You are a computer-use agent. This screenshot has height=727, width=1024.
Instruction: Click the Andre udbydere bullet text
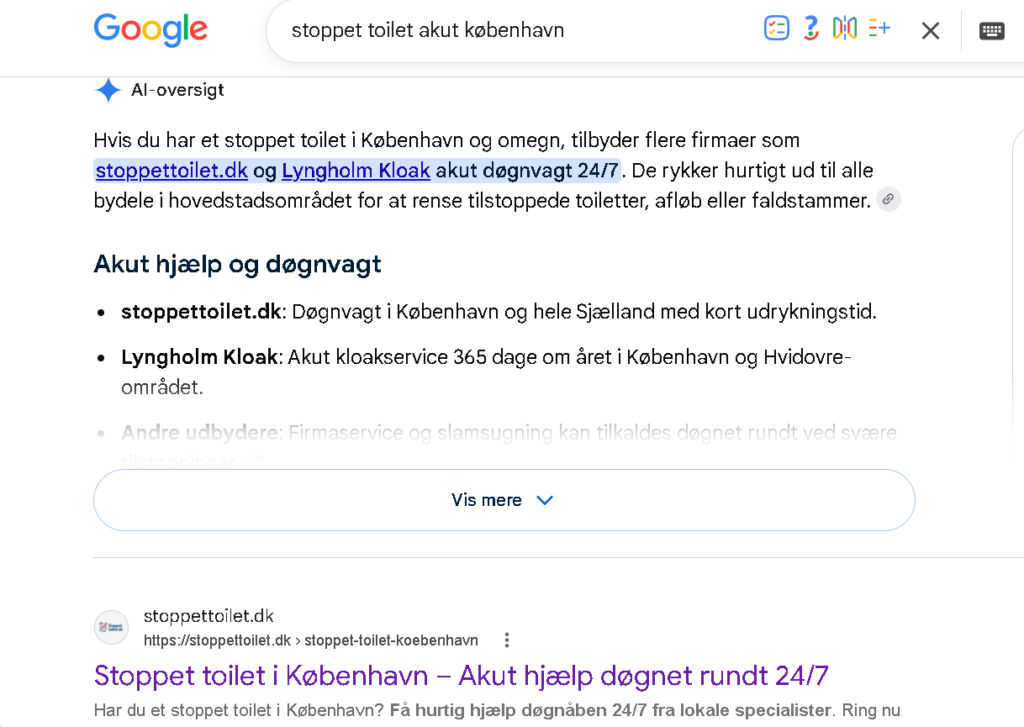point(200,432)
